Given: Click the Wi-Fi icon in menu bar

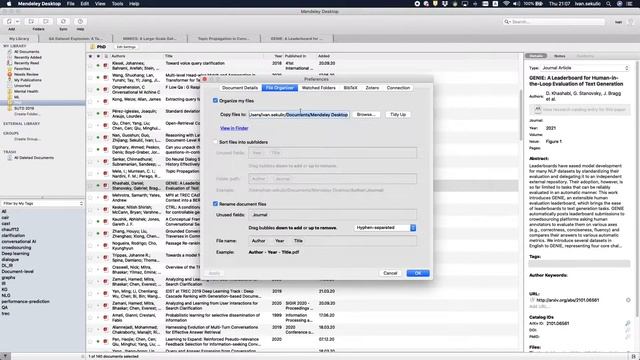Looking at the screenshot, I should tap(506, 4).
